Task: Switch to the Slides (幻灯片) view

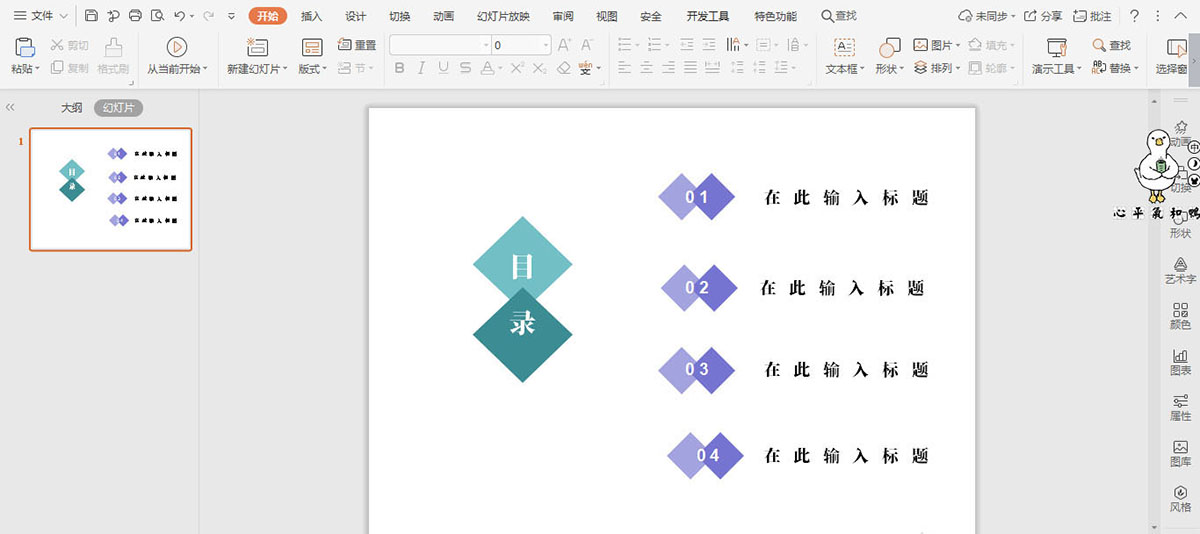Action: (x=118, y=108)
